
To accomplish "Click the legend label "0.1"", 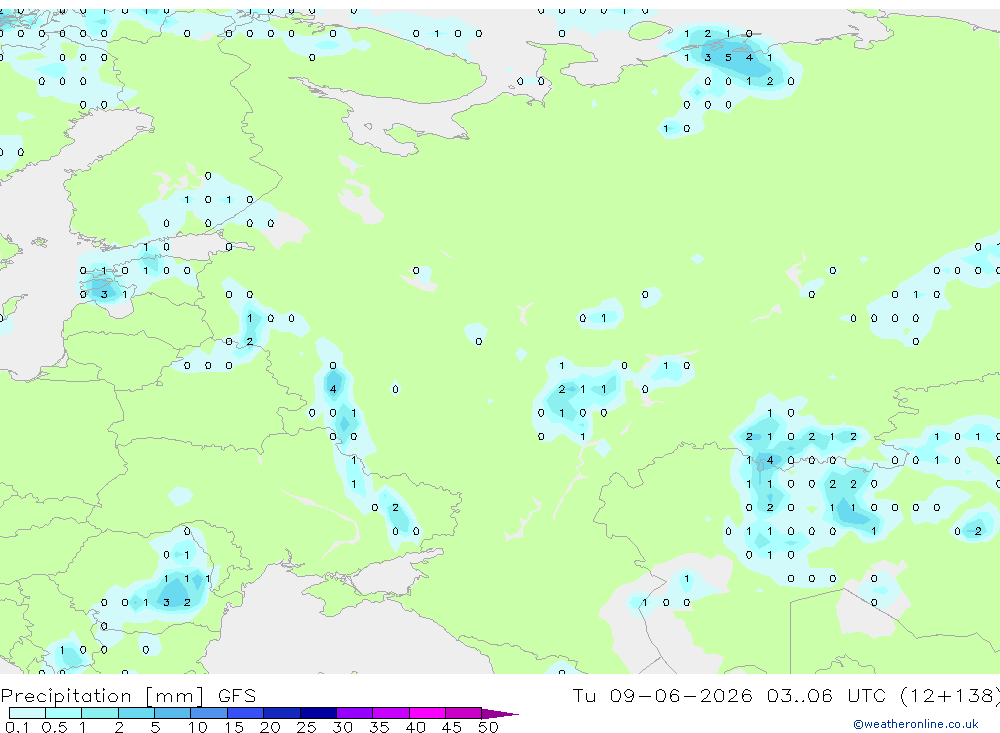I will click(17, 727).
